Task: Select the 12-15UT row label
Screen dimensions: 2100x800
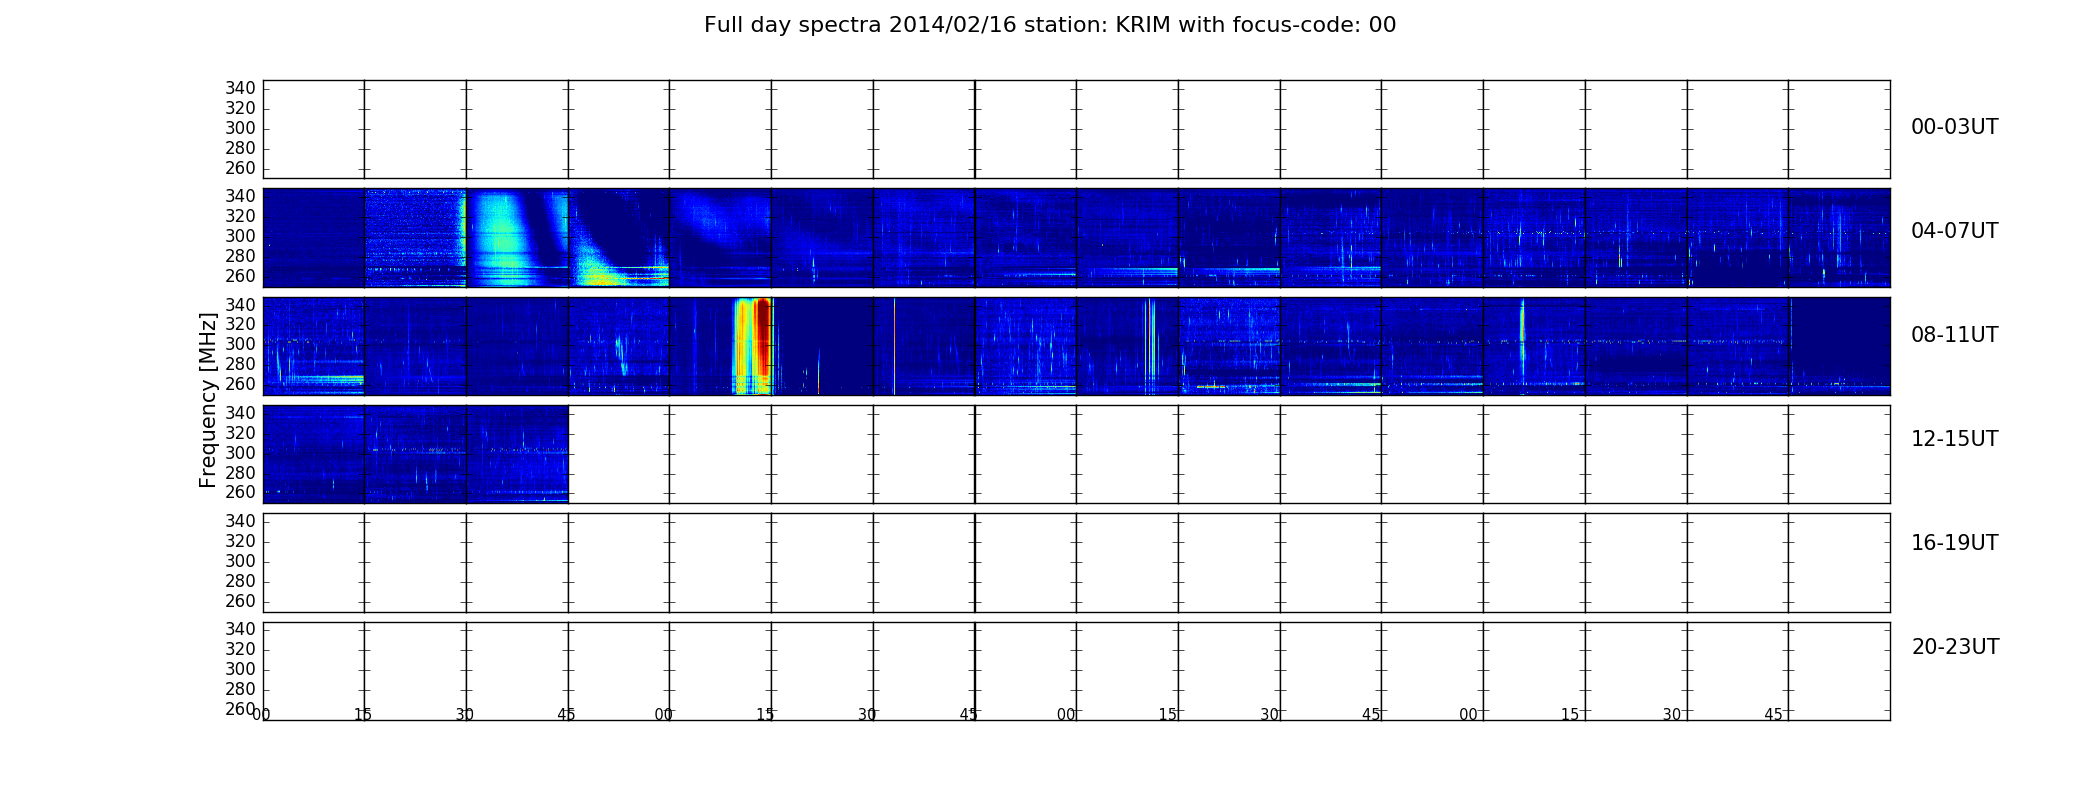Action: tap(1954, 439)
